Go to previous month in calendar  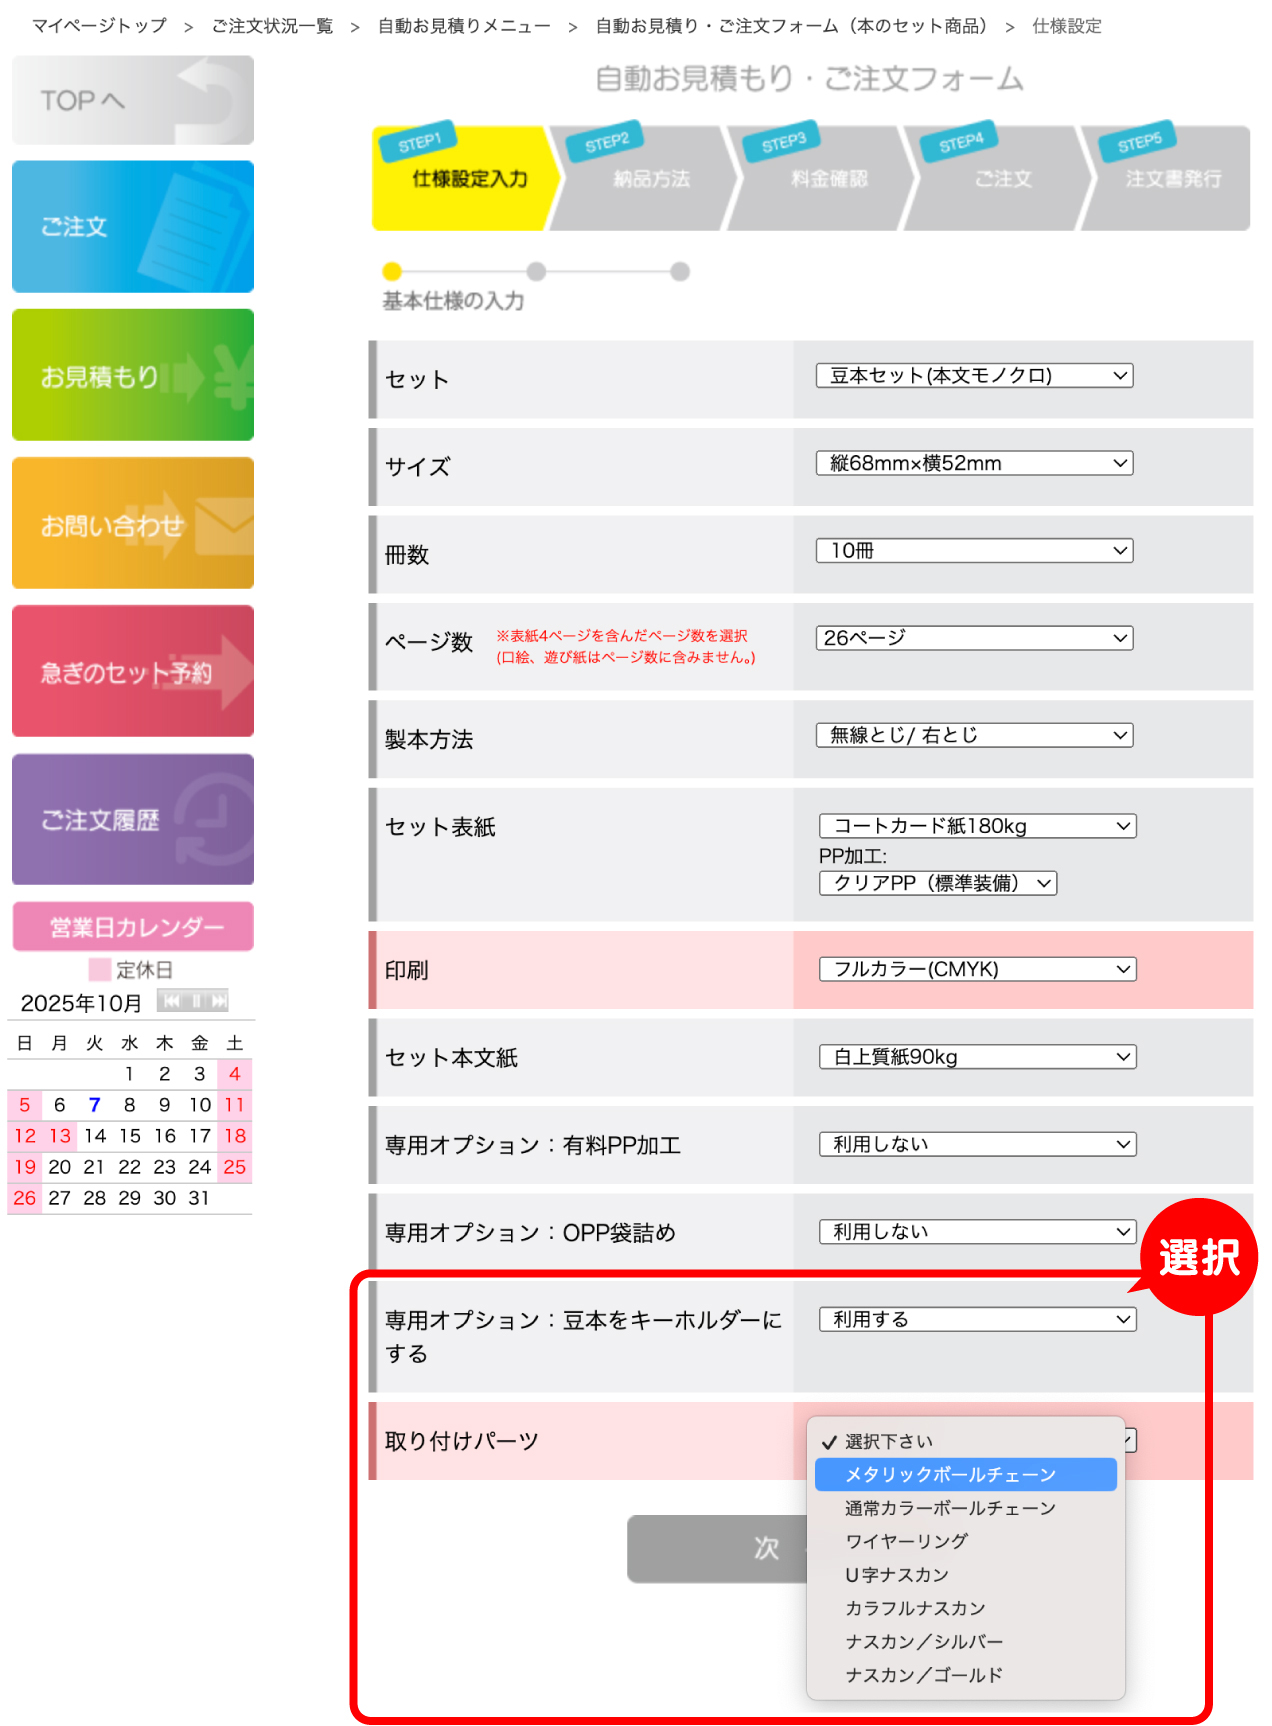click(171, 1001)
